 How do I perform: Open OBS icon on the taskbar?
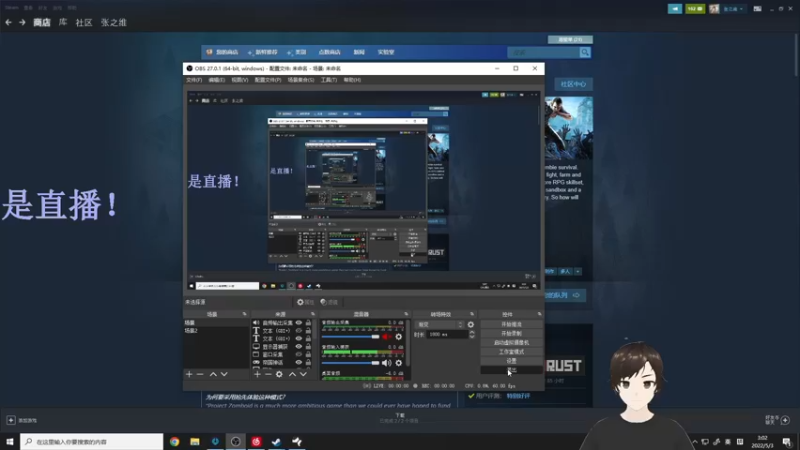[x=236, y=442]
